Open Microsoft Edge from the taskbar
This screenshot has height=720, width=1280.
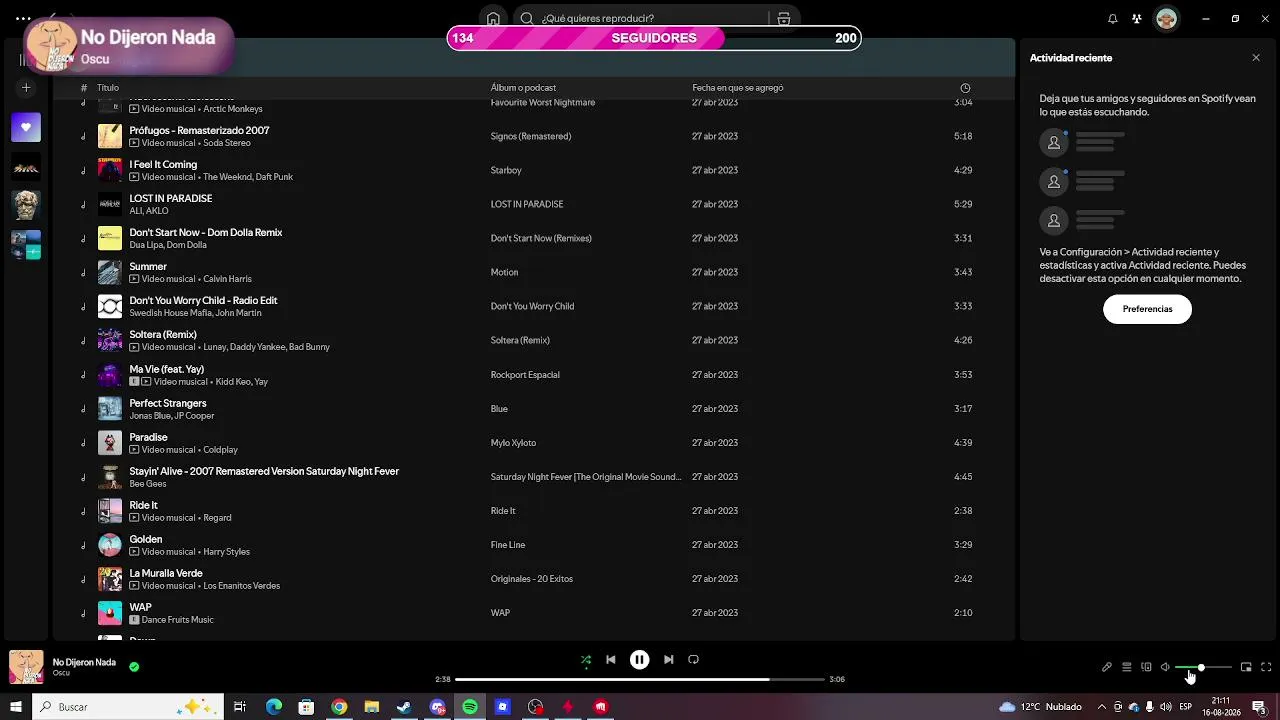(x=274, y=707)
